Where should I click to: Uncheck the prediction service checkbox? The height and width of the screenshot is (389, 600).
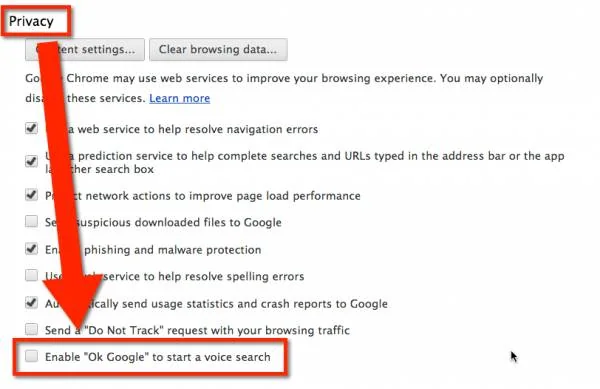click(x=31, y=161)
